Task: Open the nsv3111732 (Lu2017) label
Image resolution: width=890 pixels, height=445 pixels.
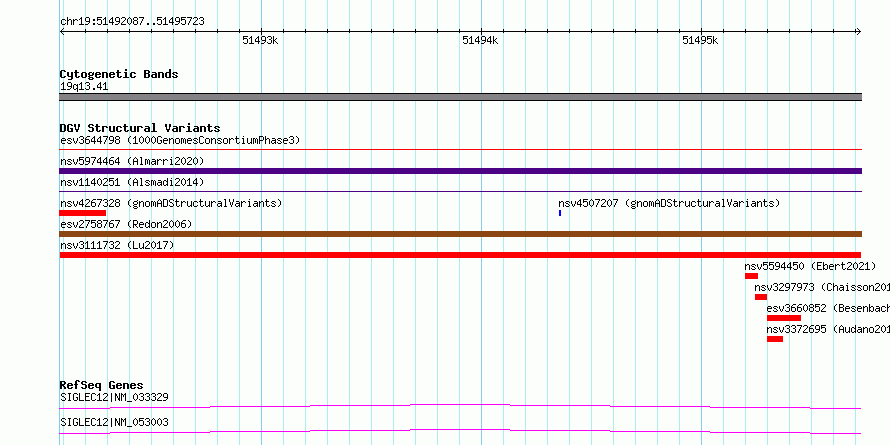Action: (x=117, y=245)
